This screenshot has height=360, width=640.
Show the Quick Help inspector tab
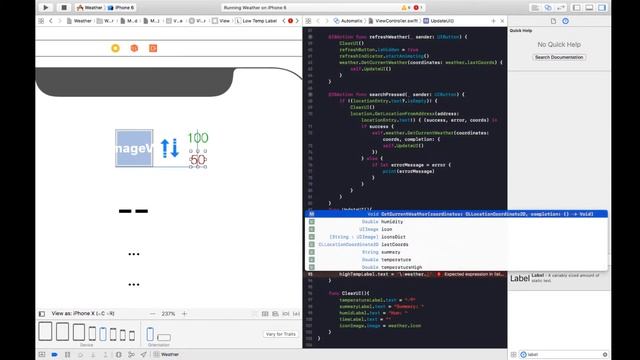point(565,21)
